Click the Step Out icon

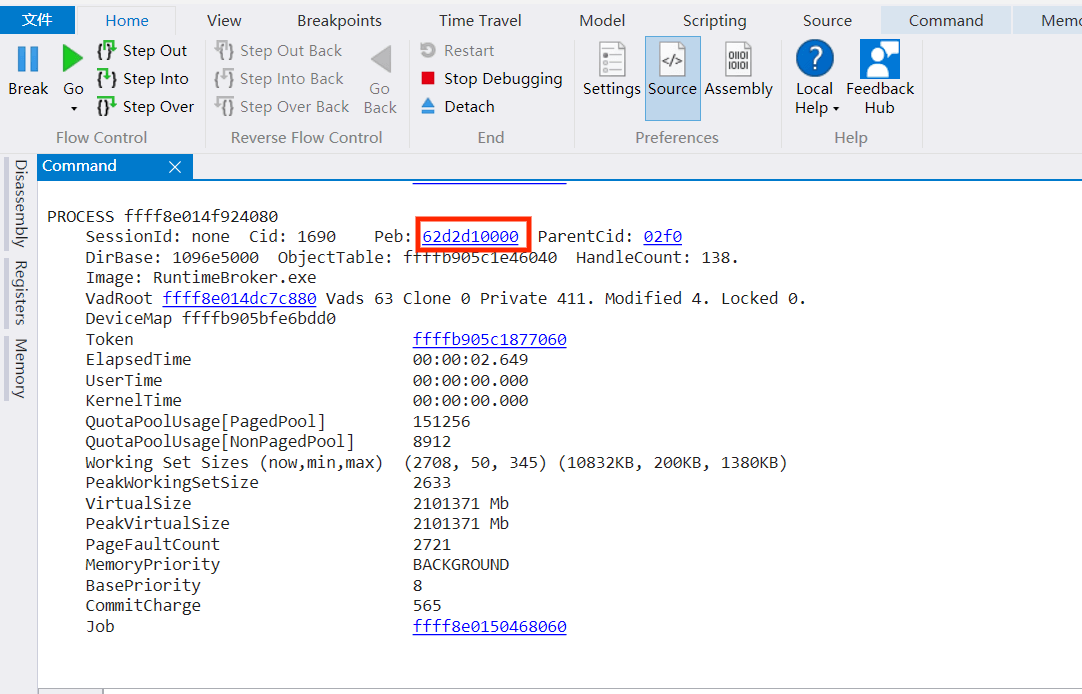(107, 51)
